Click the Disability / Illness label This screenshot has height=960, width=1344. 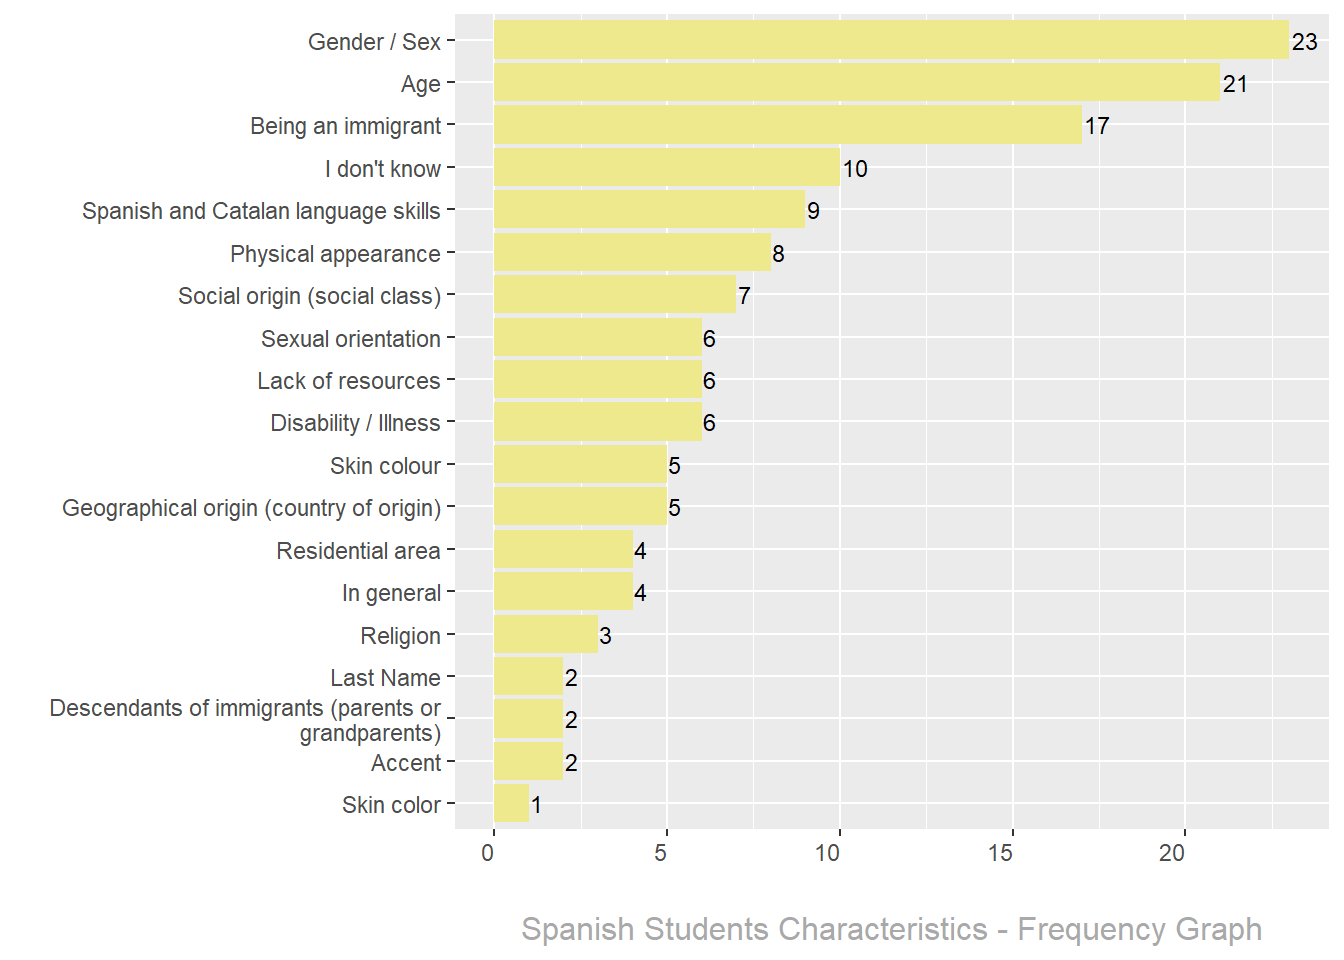point(355,423)
